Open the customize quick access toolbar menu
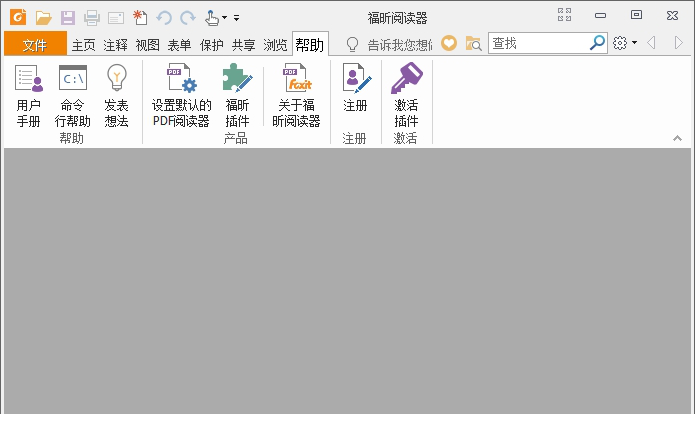Image resolution: width=695 pixels, height=430 pixels. (236, 18)
